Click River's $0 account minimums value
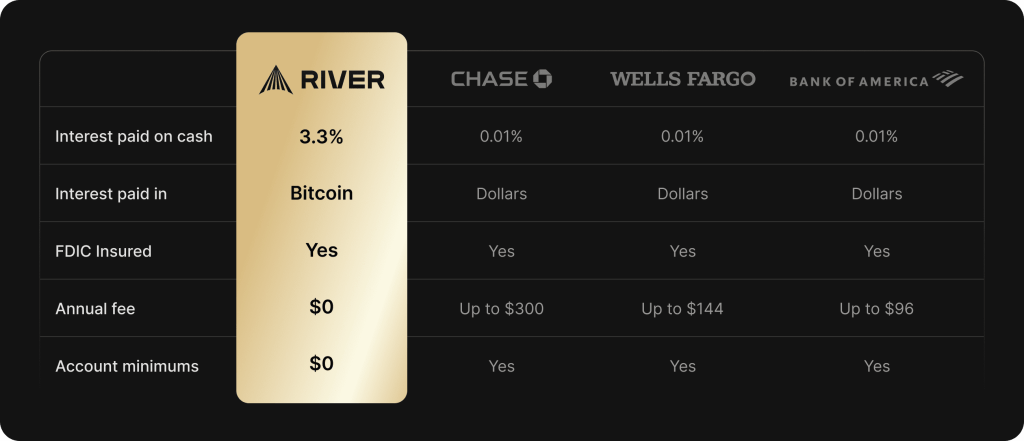Screen dimensions: 1024x441 (x=321, y=364)
